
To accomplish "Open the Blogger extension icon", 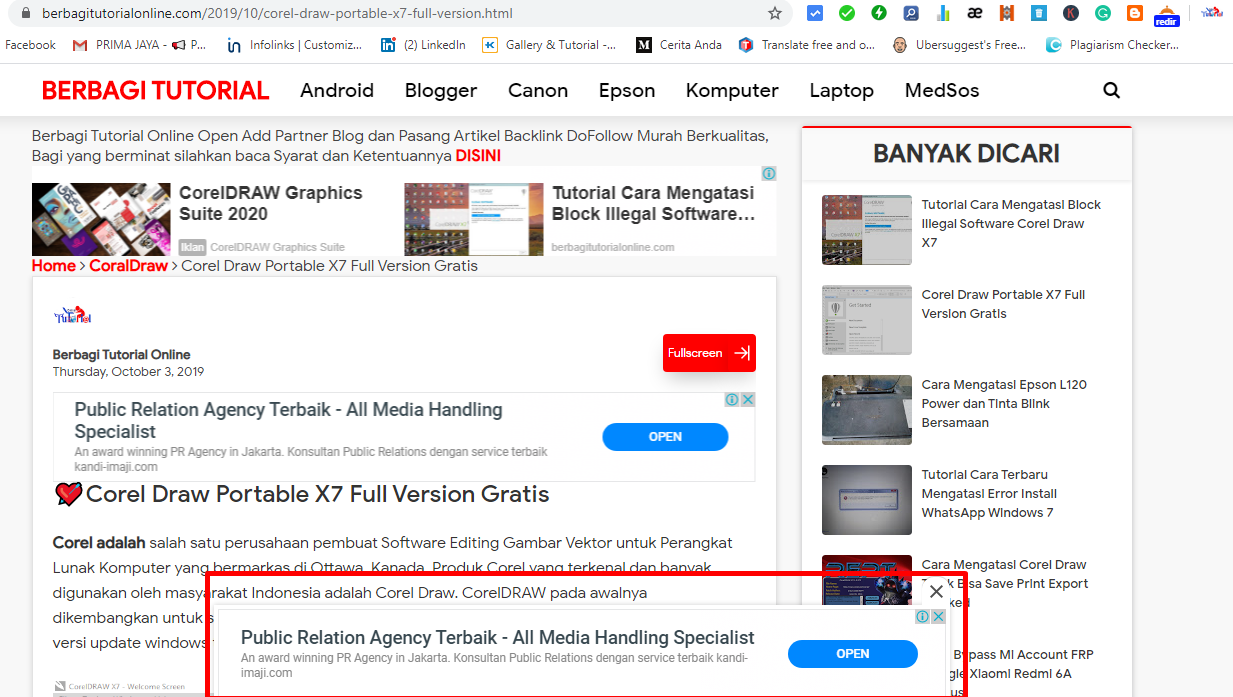I will [1135, 13].
